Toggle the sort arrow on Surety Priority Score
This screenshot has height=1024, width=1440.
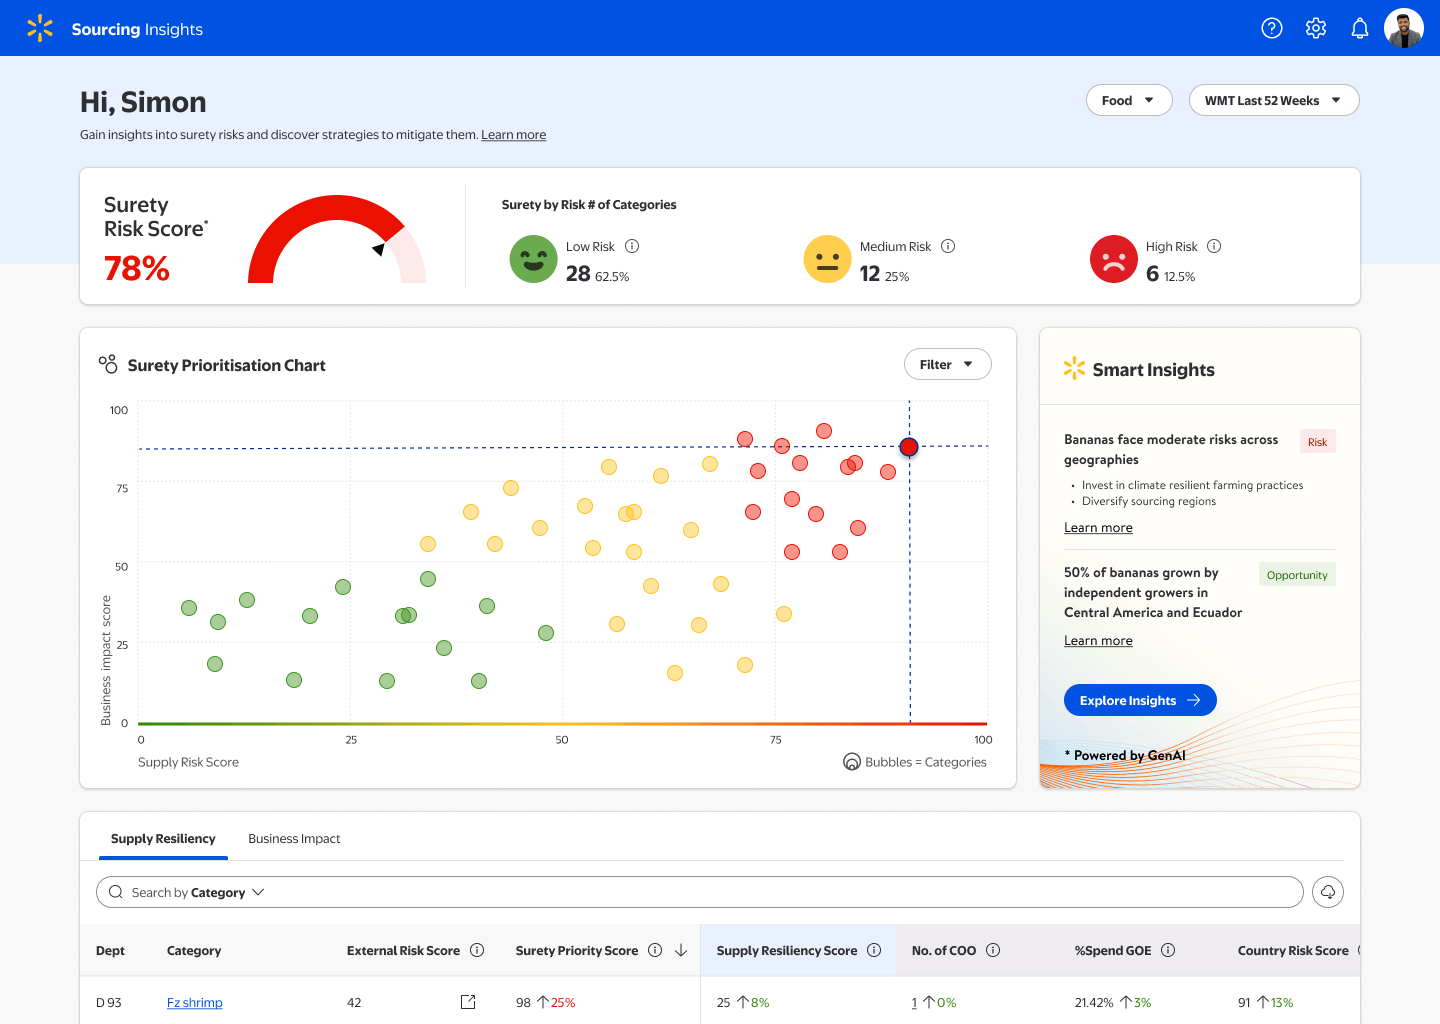pyautogui.click(x=680, y=950)
